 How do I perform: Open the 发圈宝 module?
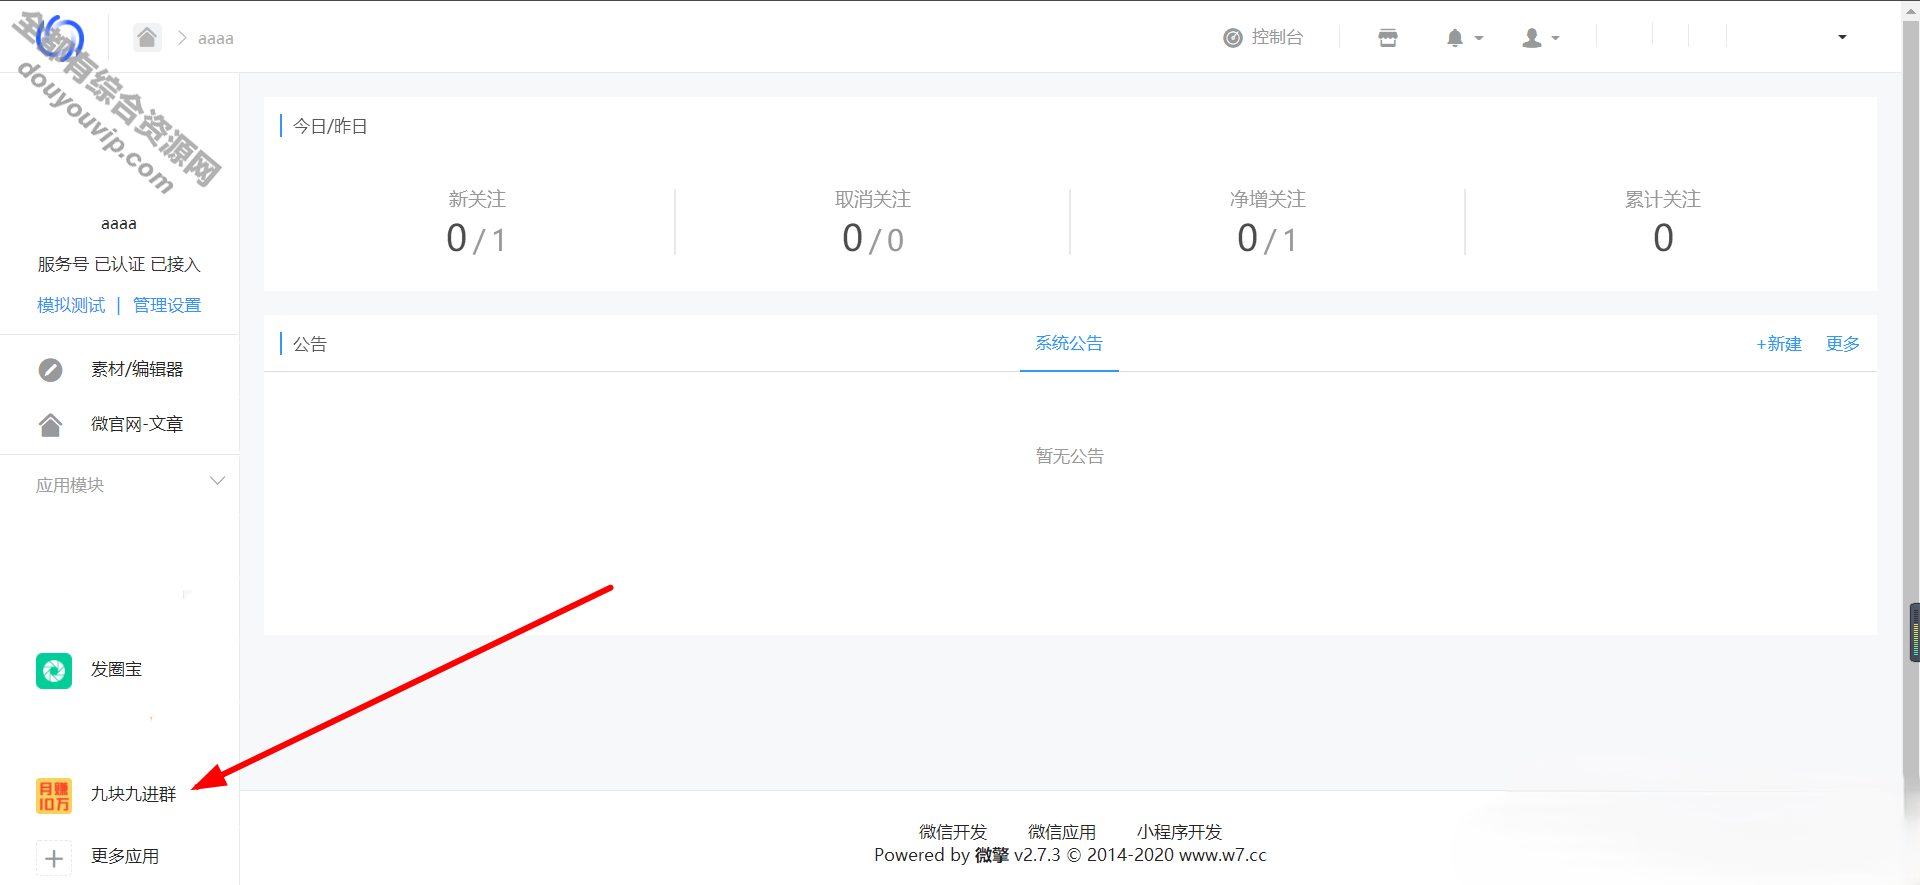119,670
